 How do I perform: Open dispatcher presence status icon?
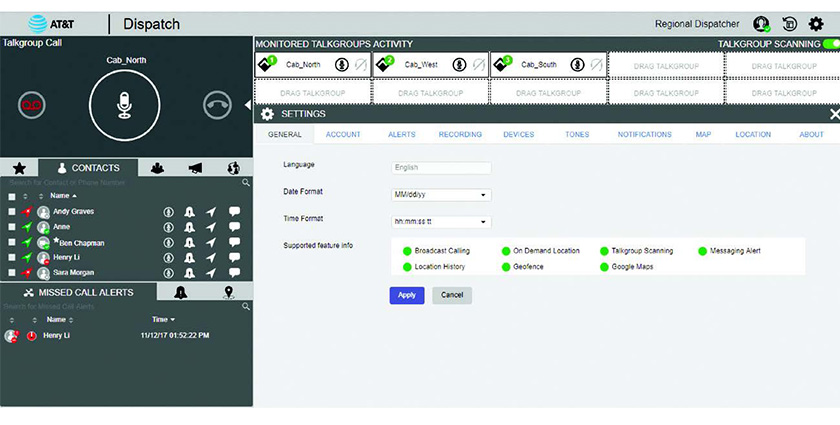pyautogui.click(x=761, y=24)
